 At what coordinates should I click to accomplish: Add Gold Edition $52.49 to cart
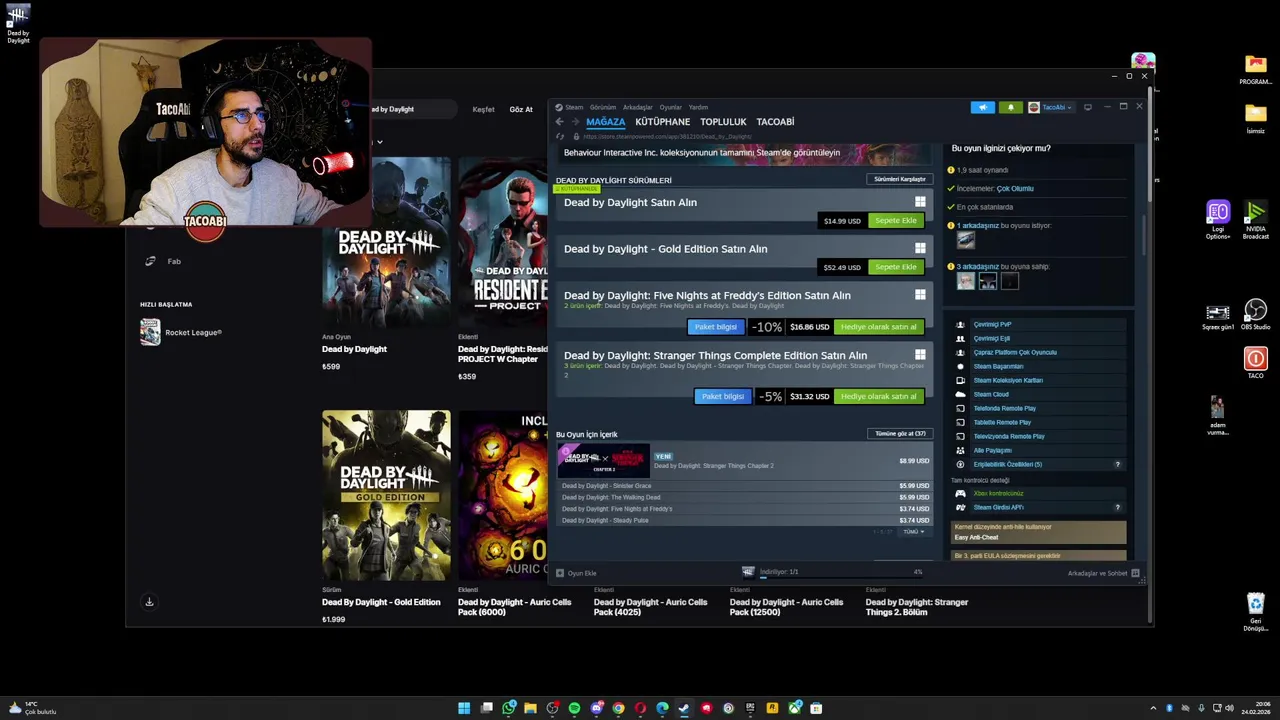coord(896,267)
